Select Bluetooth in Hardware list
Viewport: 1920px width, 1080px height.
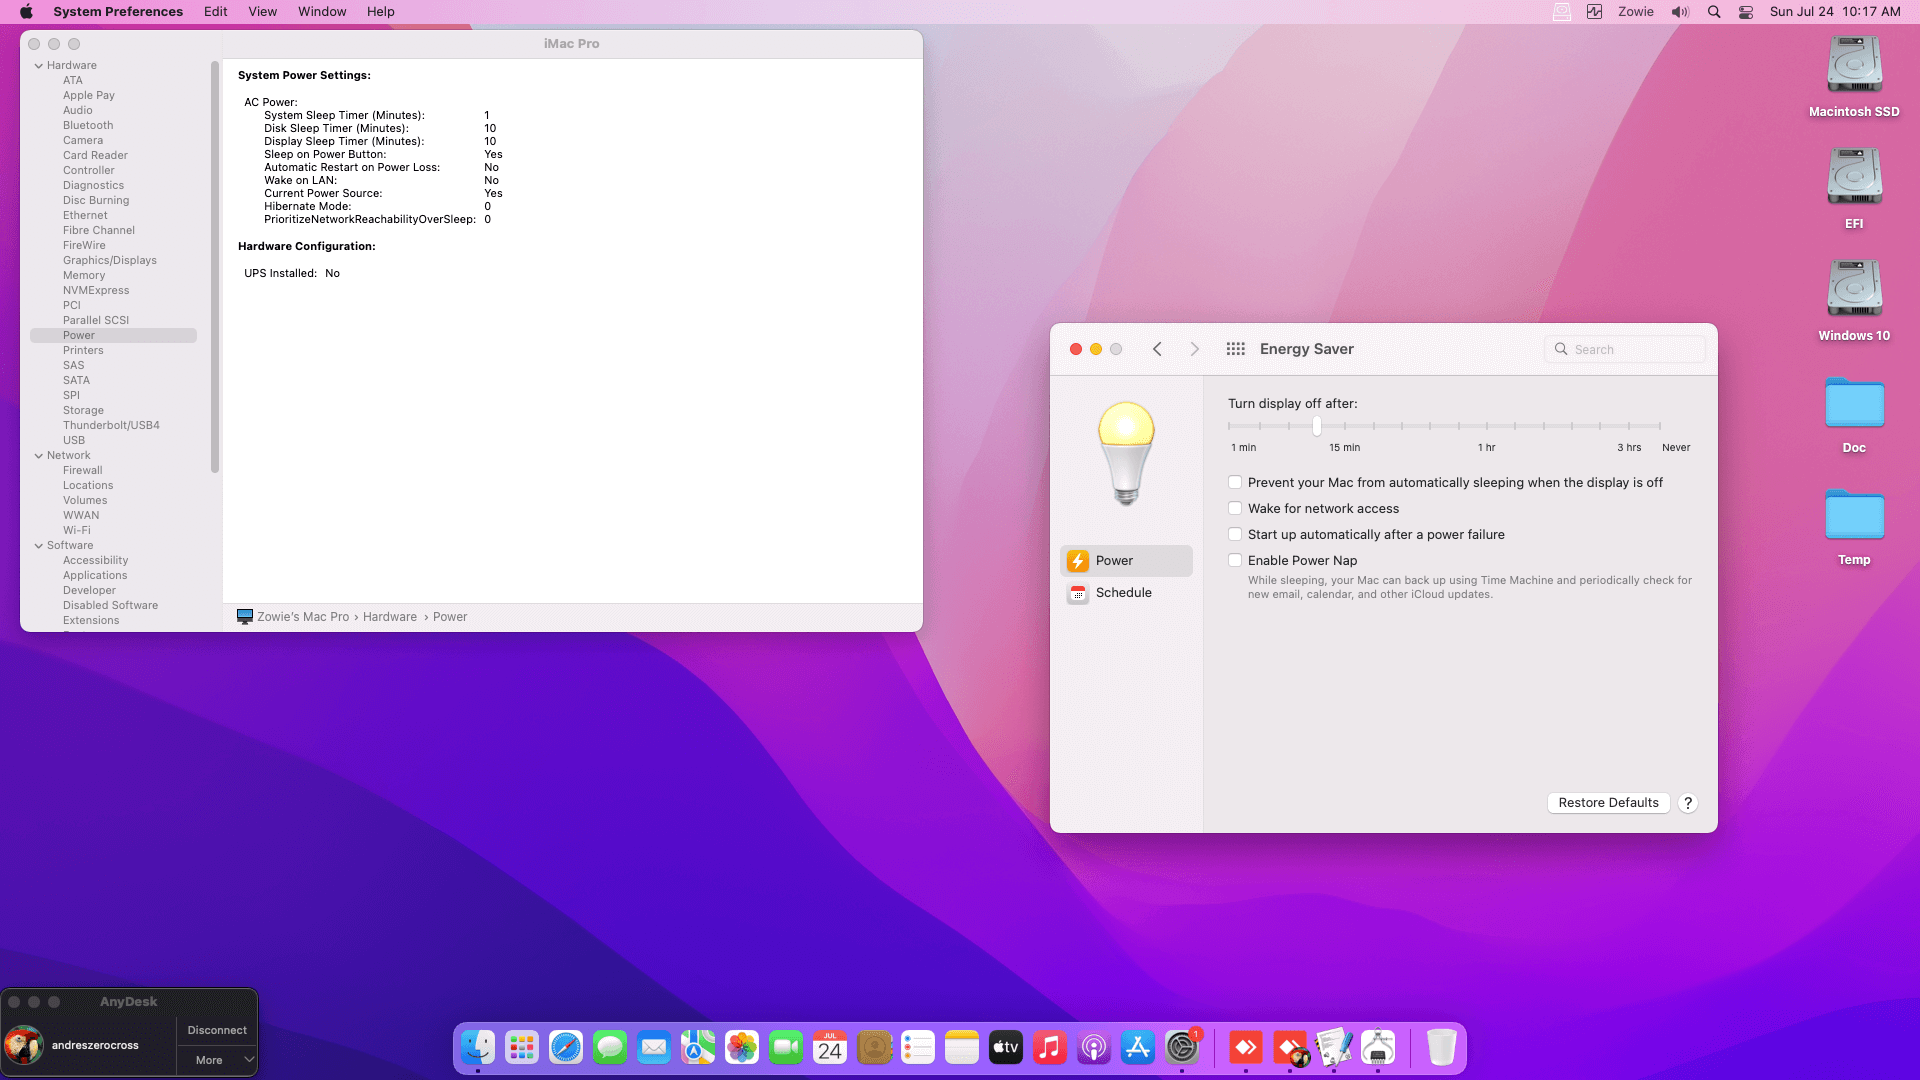[88, 126]
